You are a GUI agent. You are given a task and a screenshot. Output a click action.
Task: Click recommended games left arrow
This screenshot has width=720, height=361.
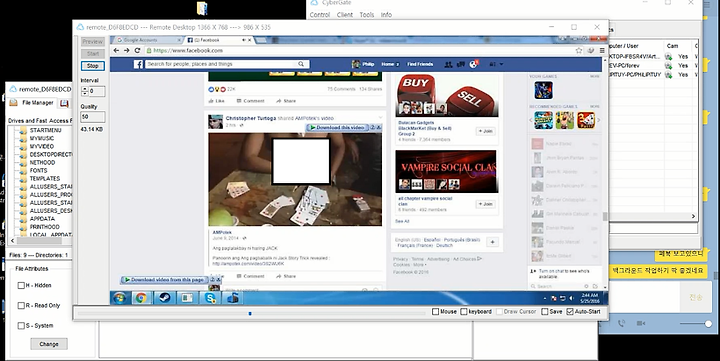point(531,120)
